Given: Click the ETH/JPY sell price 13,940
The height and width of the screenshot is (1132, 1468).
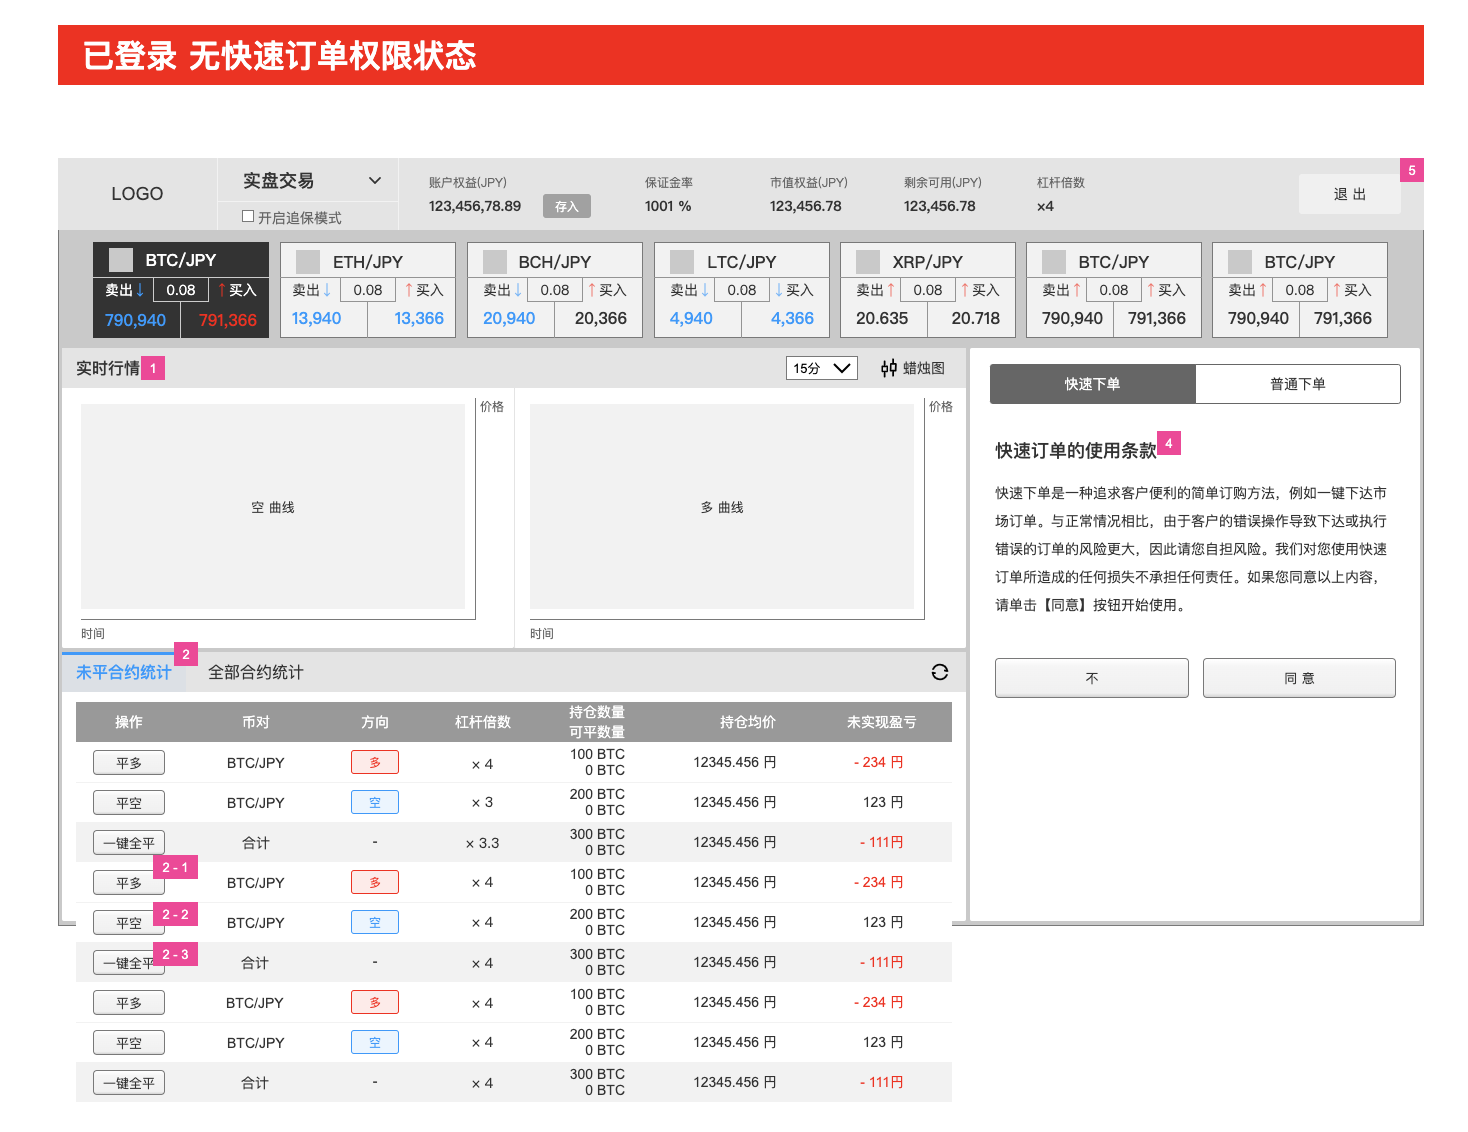Looking at the screenshot, I should pos(316,318).
